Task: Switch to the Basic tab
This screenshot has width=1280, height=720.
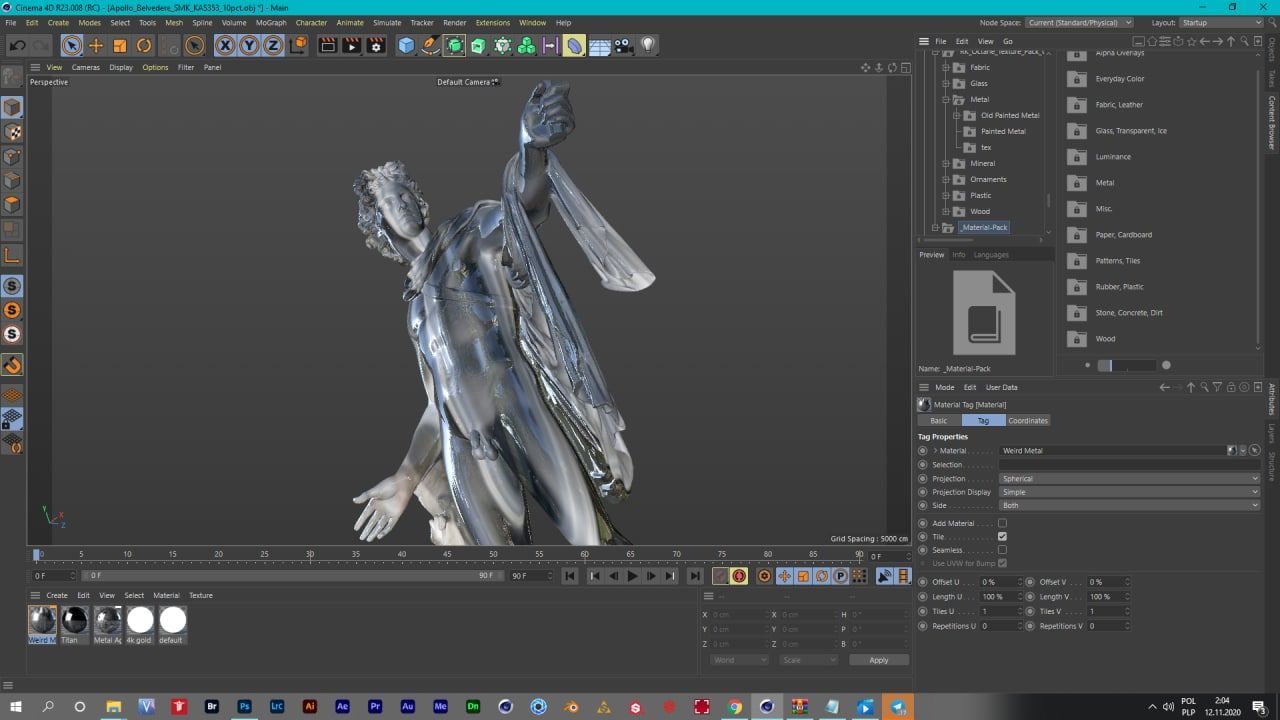Action: (939, 420)
